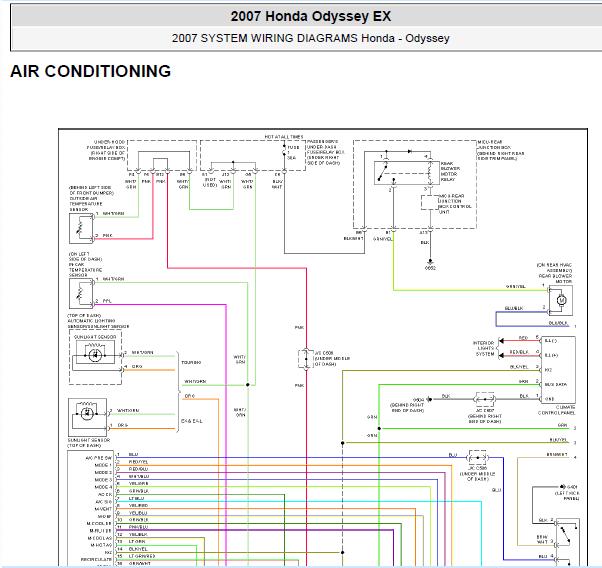Click the outside air temperature sensor symbol
Viewport: 602px width, 568px height.
[x=81, y=229]
